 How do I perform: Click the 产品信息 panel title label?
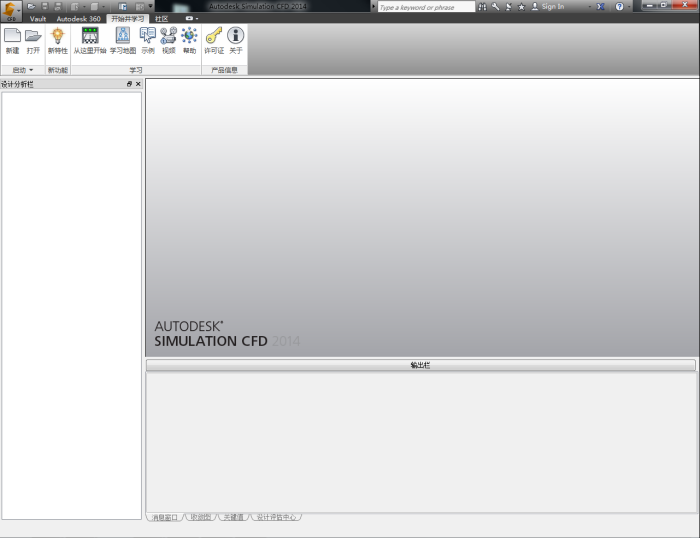(224, 70)
